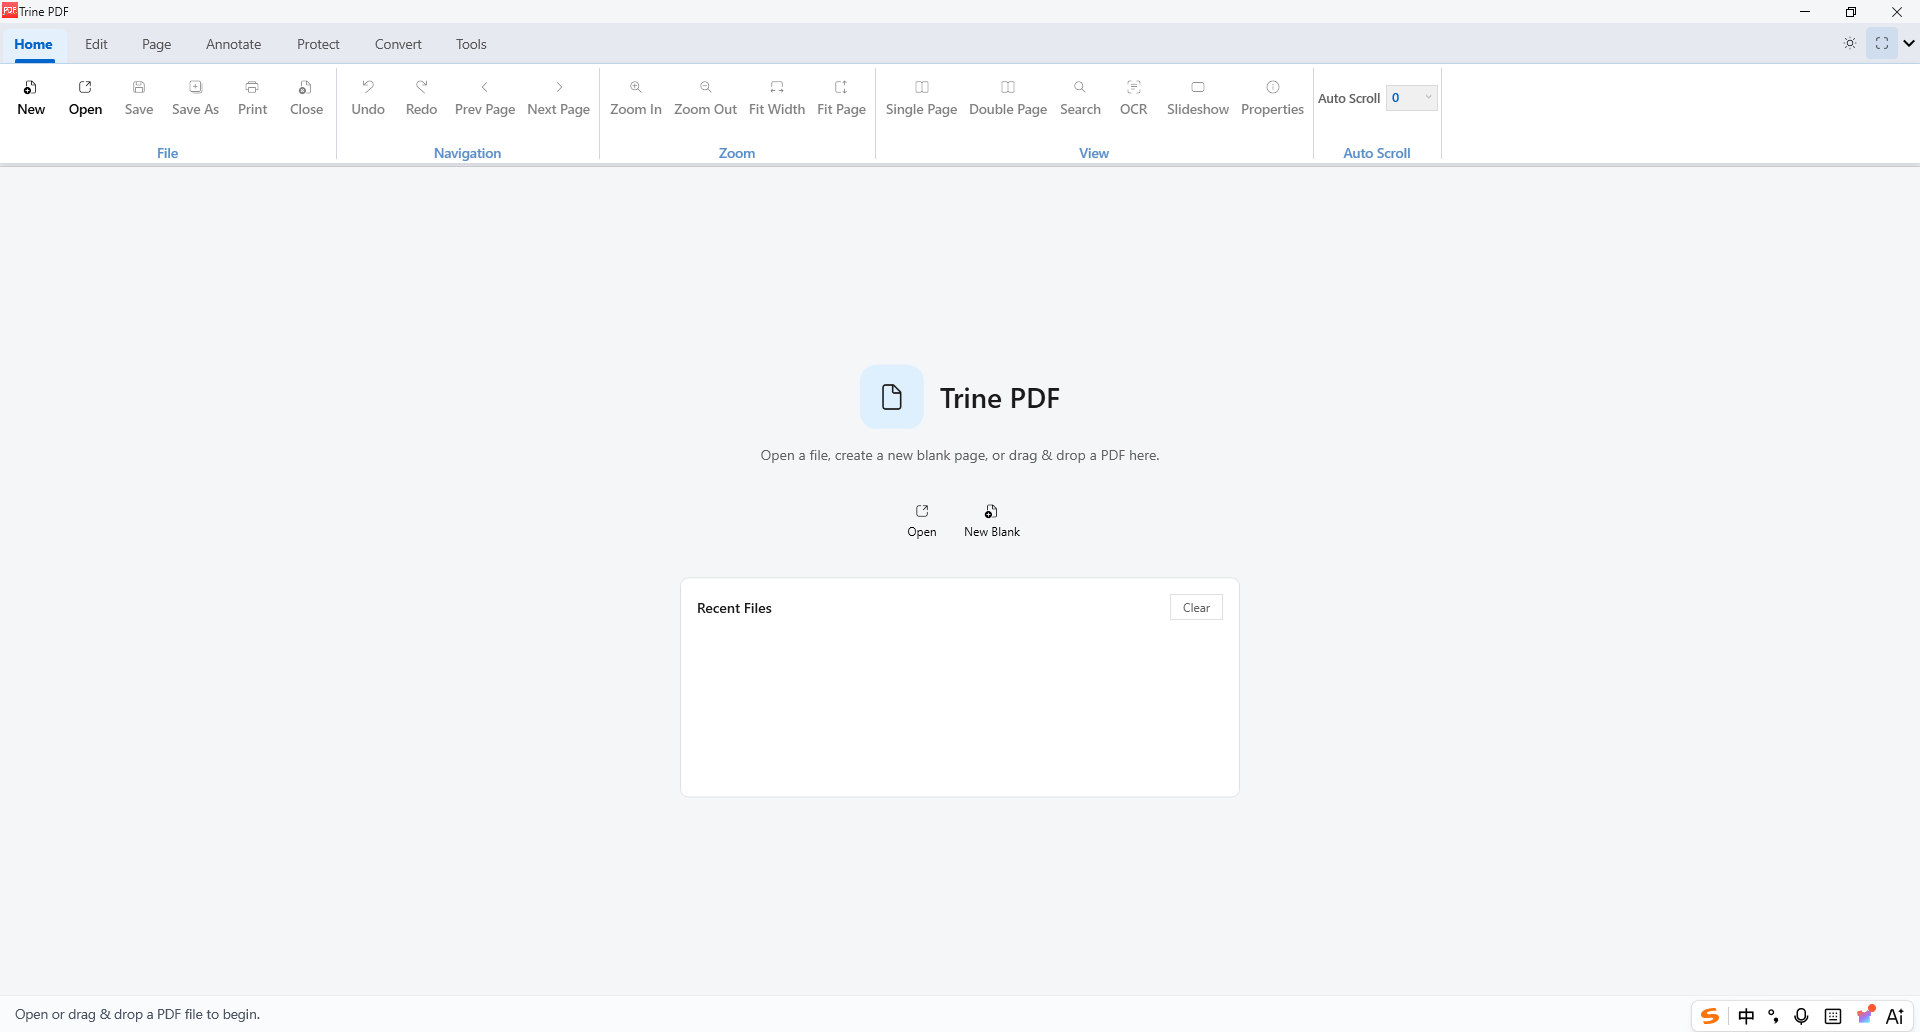Click the Trine PDF app icon in title bar

point(10,11)
